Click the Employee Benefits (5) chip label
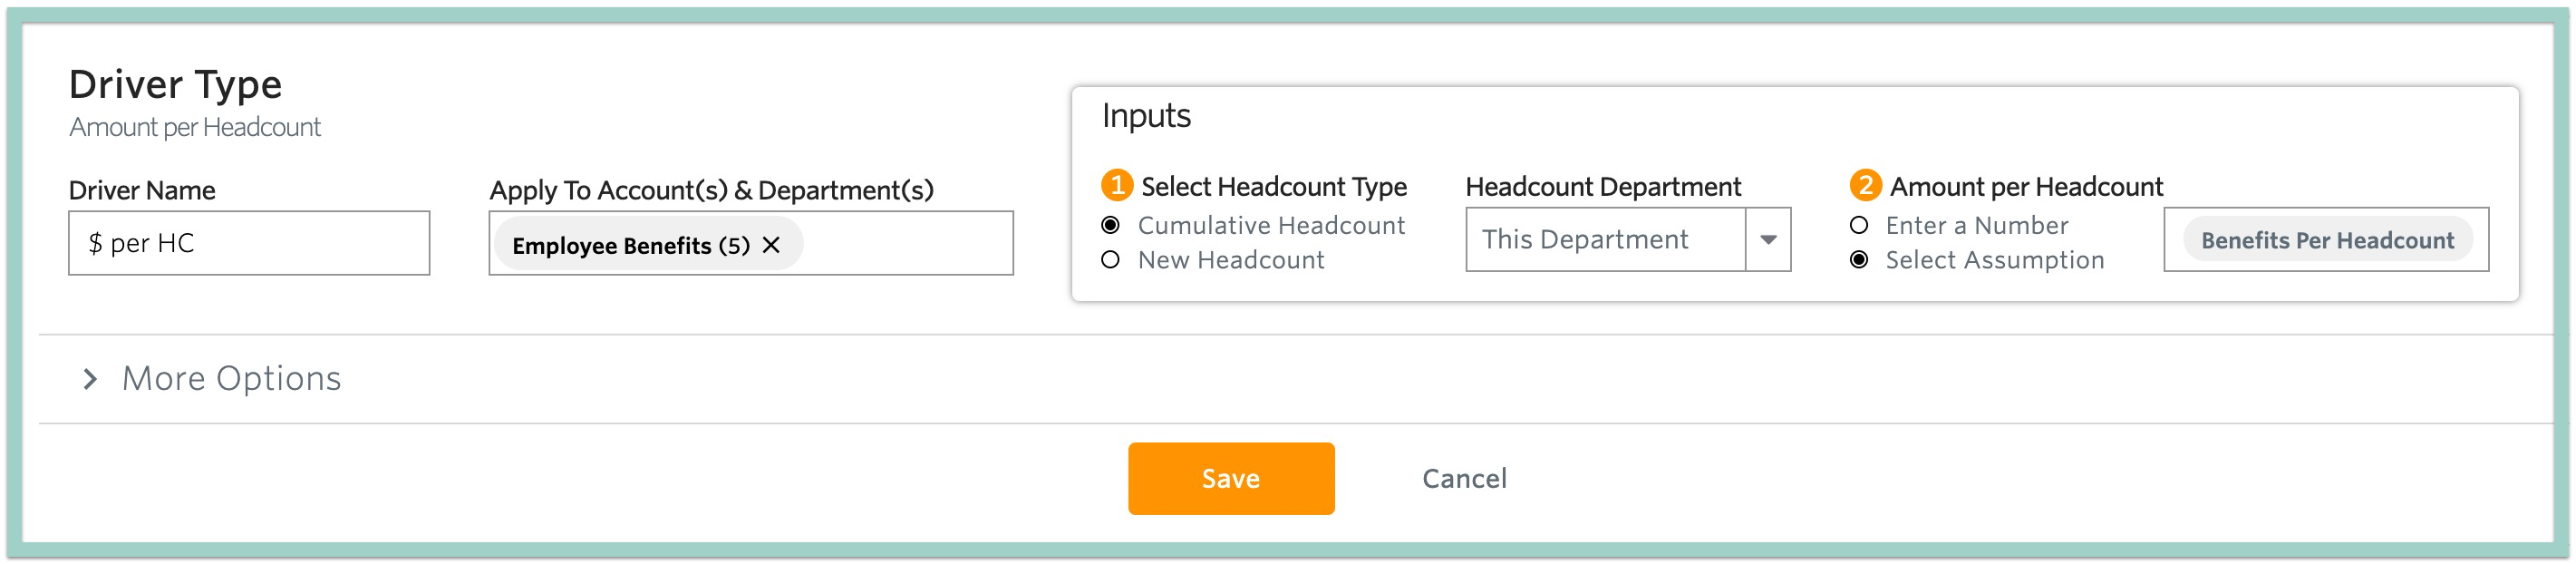 point(631,245)
